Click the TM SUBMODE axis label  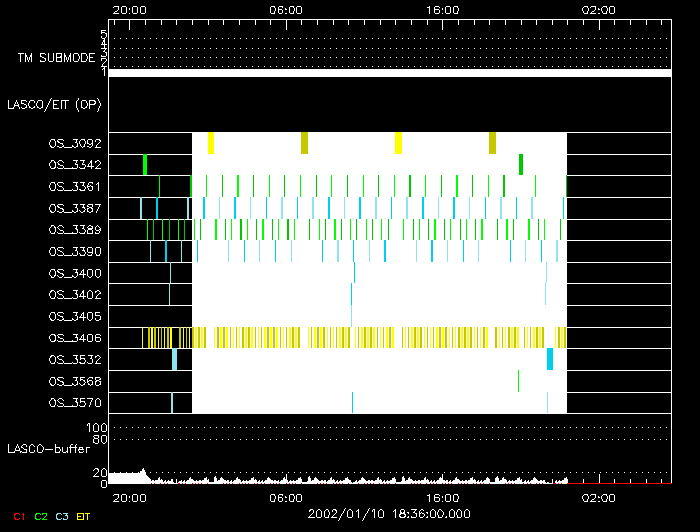[x=55, y=58]
